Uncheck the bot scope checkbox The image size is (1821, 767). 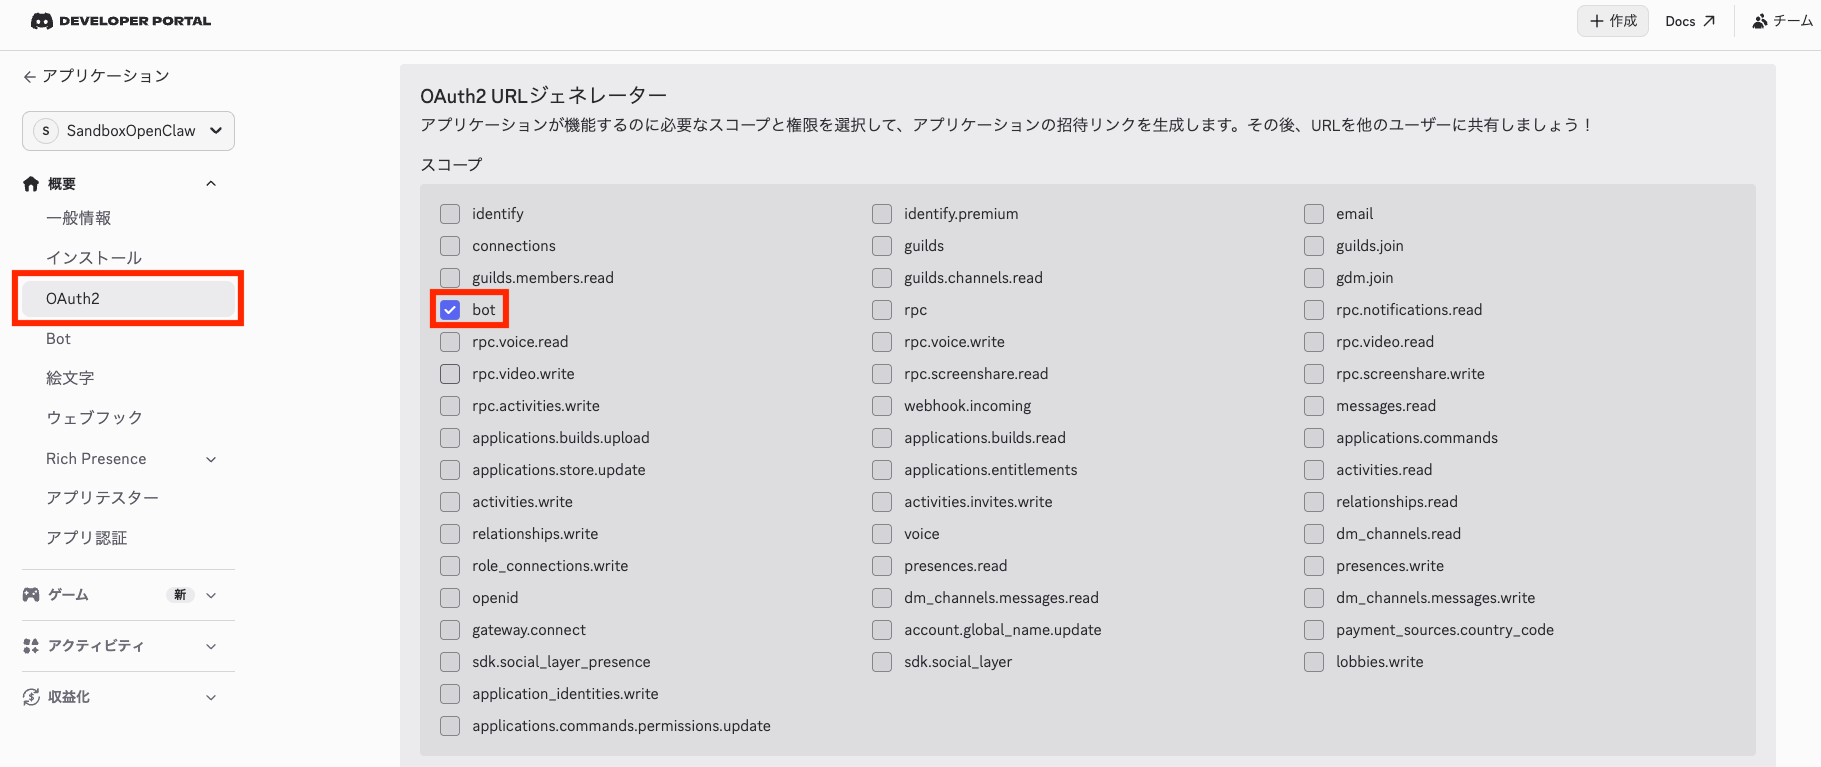tap(450, 310)
